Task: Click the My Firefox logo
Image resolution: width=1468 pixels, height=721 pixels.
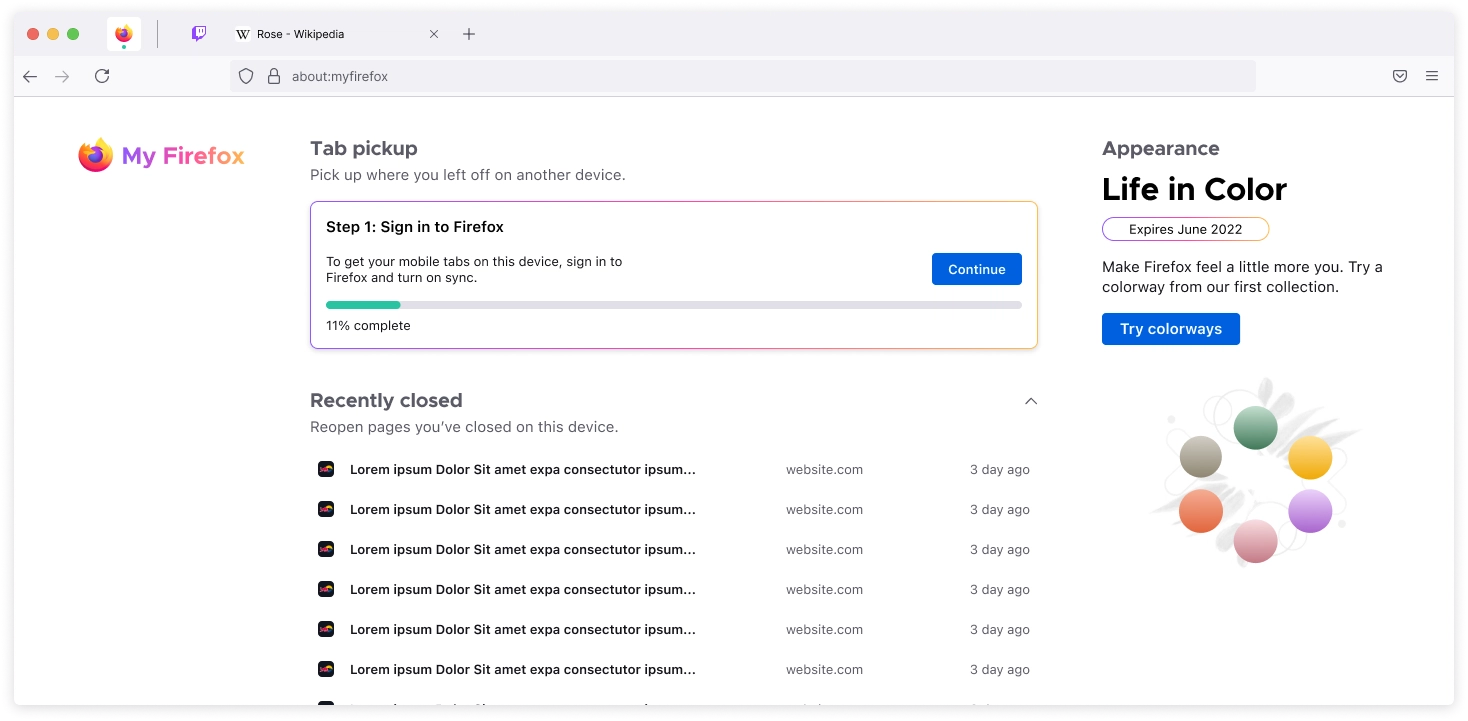Action: (x=161, y=155)
